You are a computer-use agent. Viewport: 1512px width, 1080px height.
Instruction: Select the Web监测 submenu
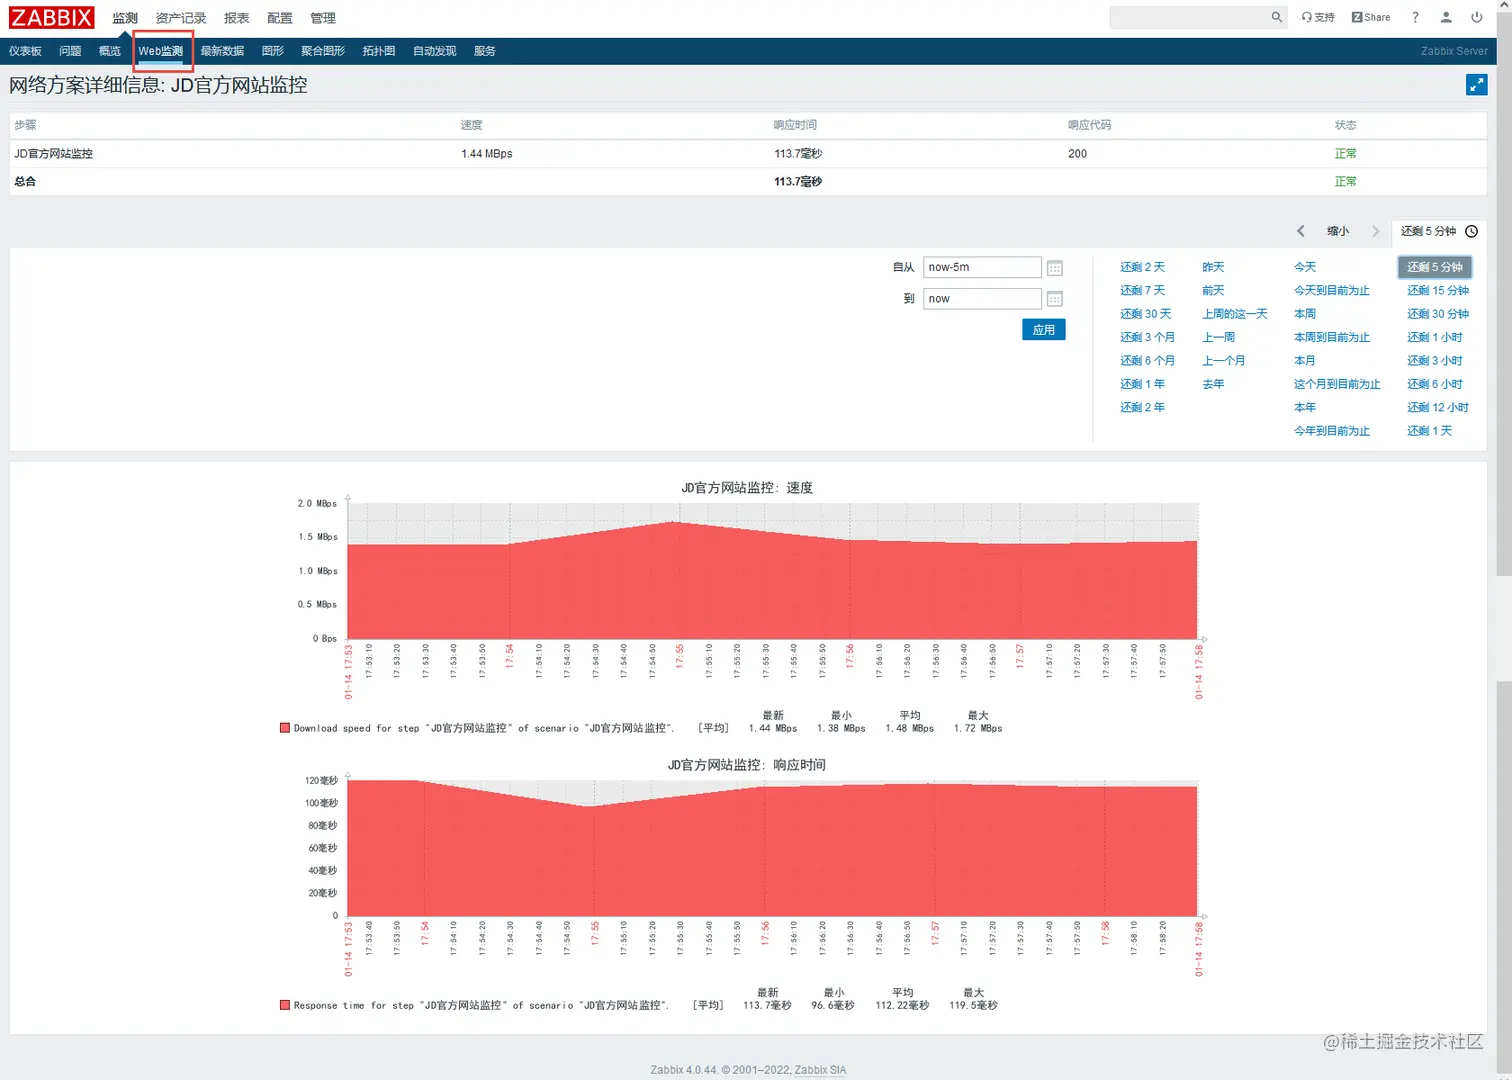(x=161, y=51)
